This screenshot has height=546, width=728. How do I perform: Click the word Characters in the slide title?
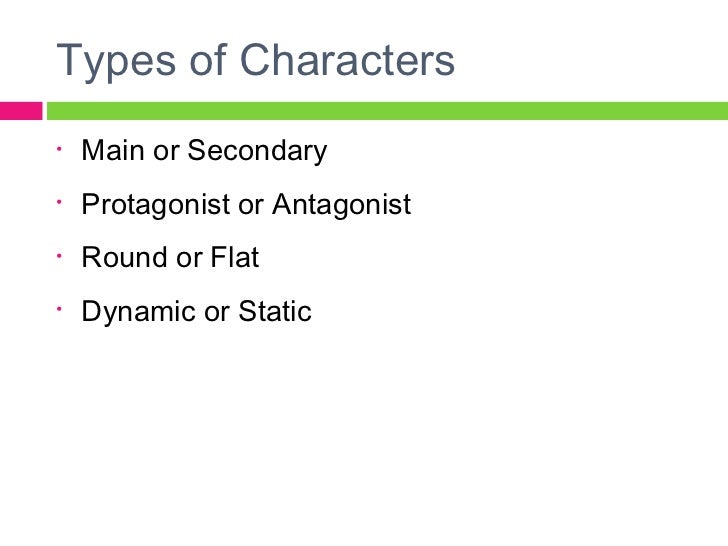347,59
